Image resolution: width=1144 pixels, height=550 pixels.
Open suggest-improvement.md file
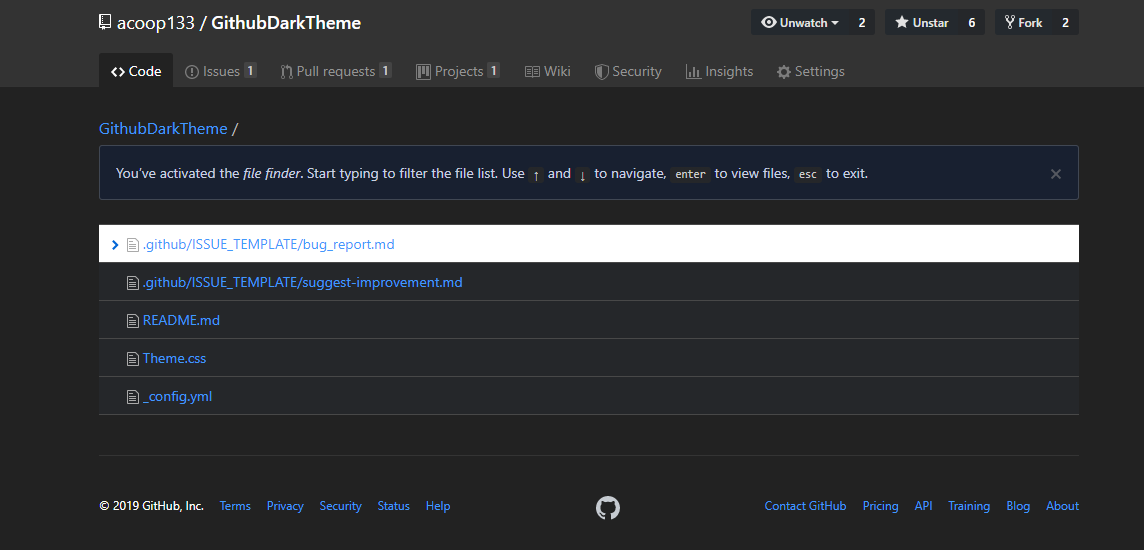(303, 282)
